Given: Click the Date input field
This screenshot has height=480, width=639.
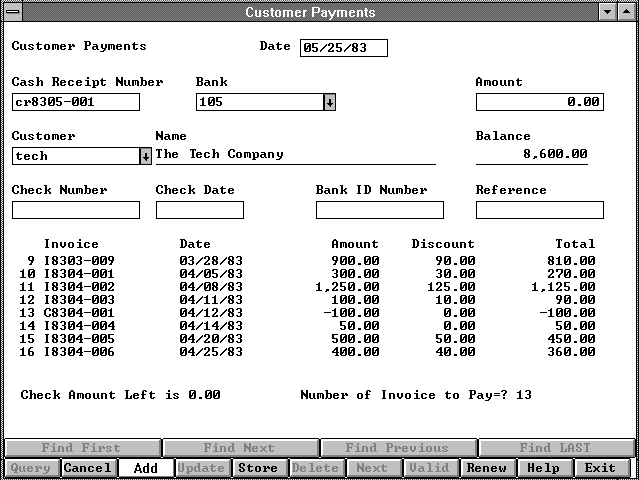Looking at the screenshot, I should coord(343,48).
